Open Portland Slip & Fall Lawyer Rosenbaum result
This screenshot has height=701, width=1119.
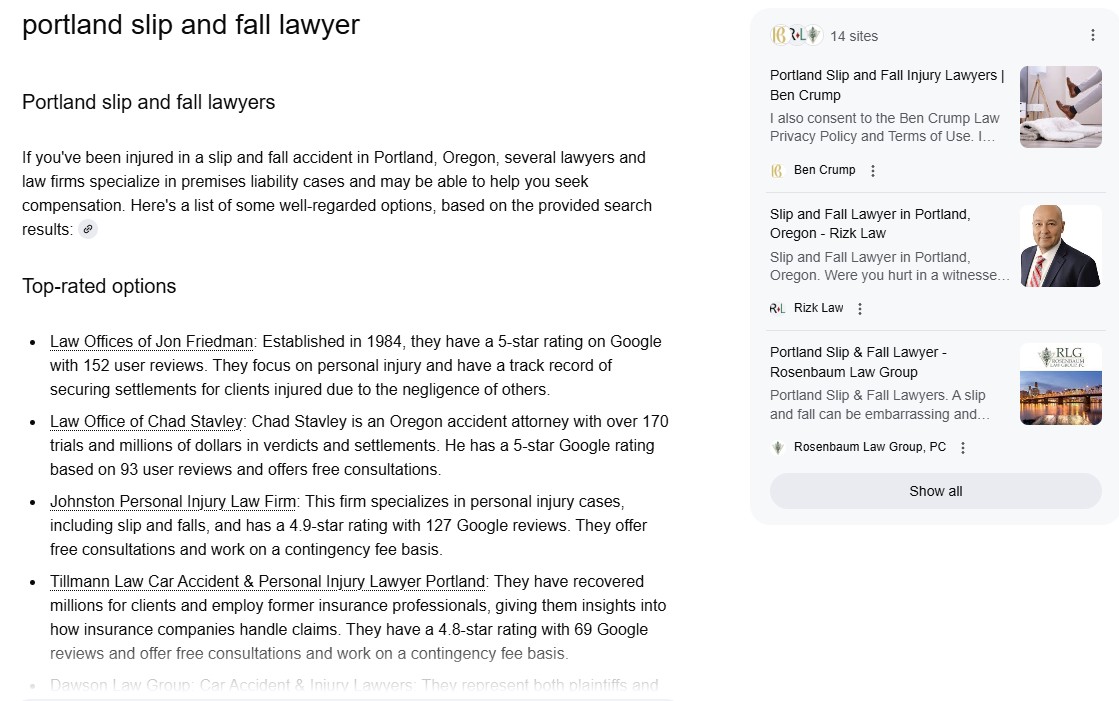859,362
